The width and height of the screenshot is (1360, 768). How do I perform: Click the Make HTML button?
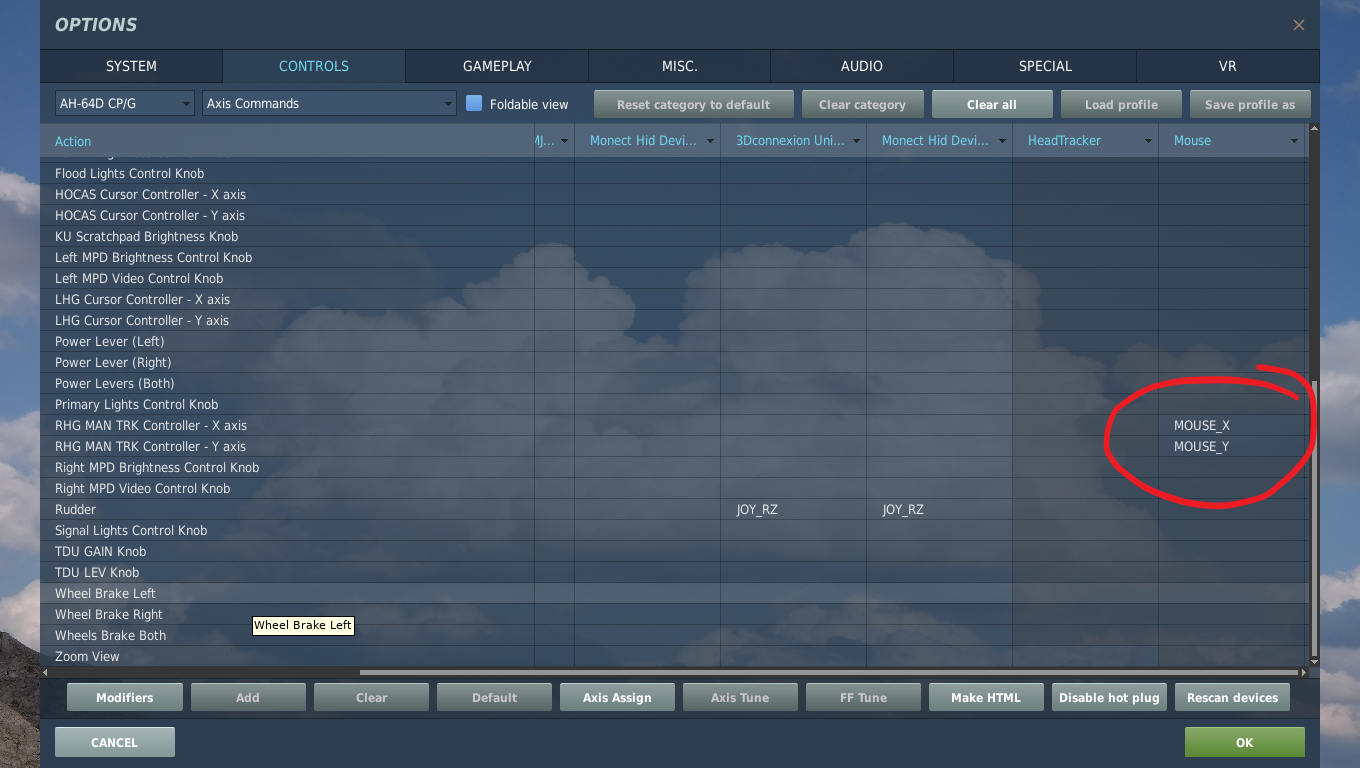tap(986, 697)
